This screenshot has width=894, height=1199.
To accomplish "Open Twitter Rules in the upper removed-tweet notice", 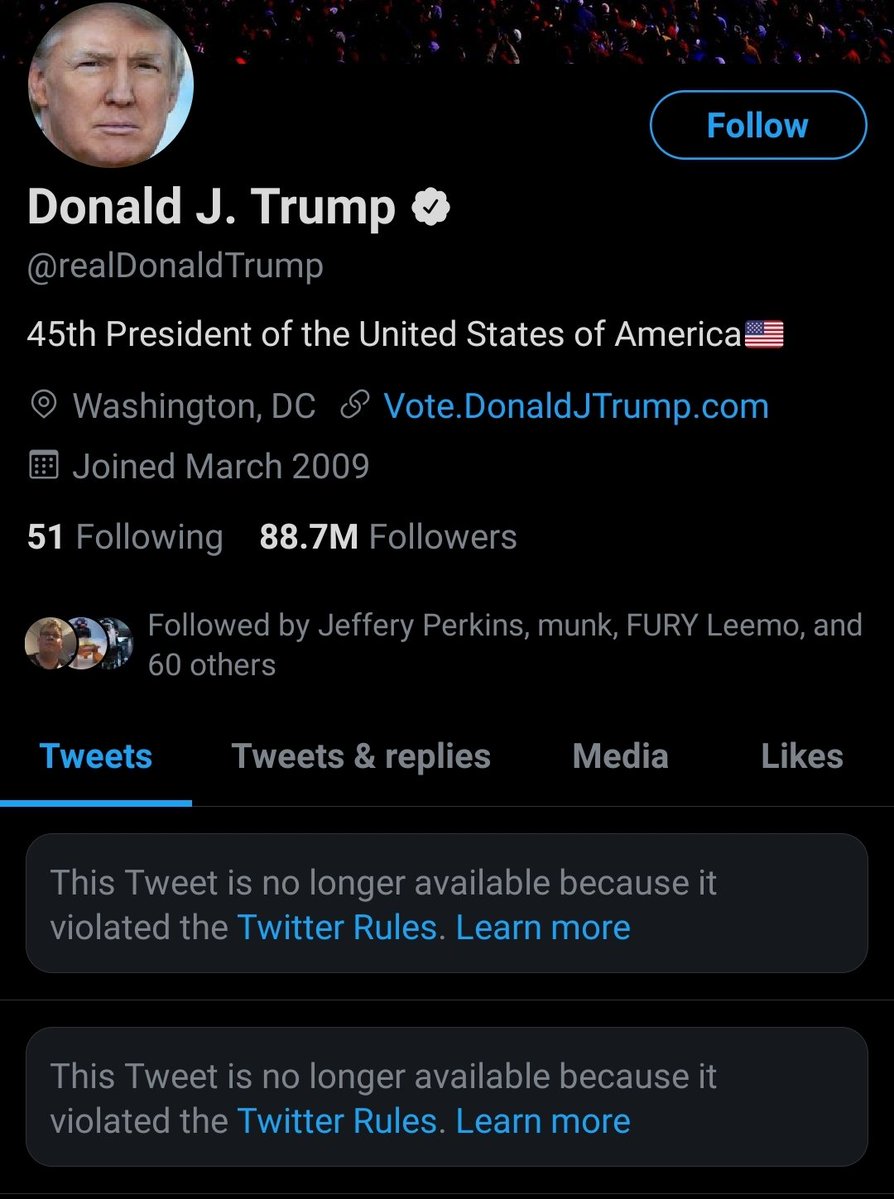I will coord(337,928).
